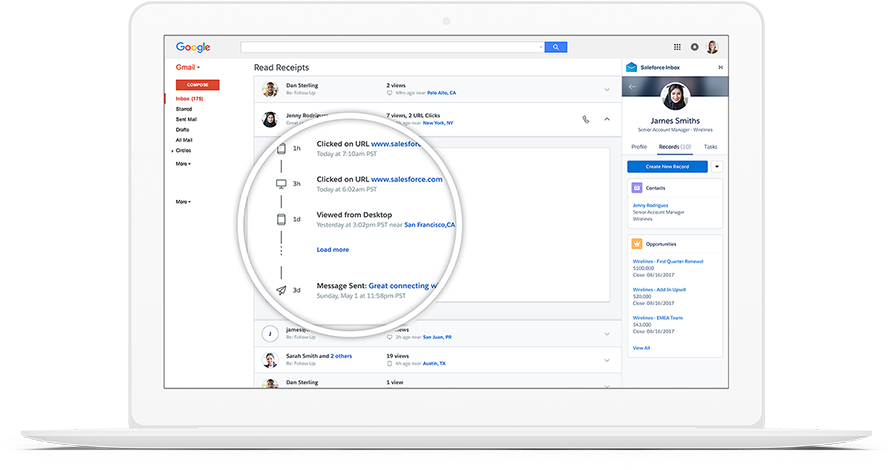Click Sarah Smith's avatar picture
This screenshot has height=470, width=888.
[x=270, y=360]
